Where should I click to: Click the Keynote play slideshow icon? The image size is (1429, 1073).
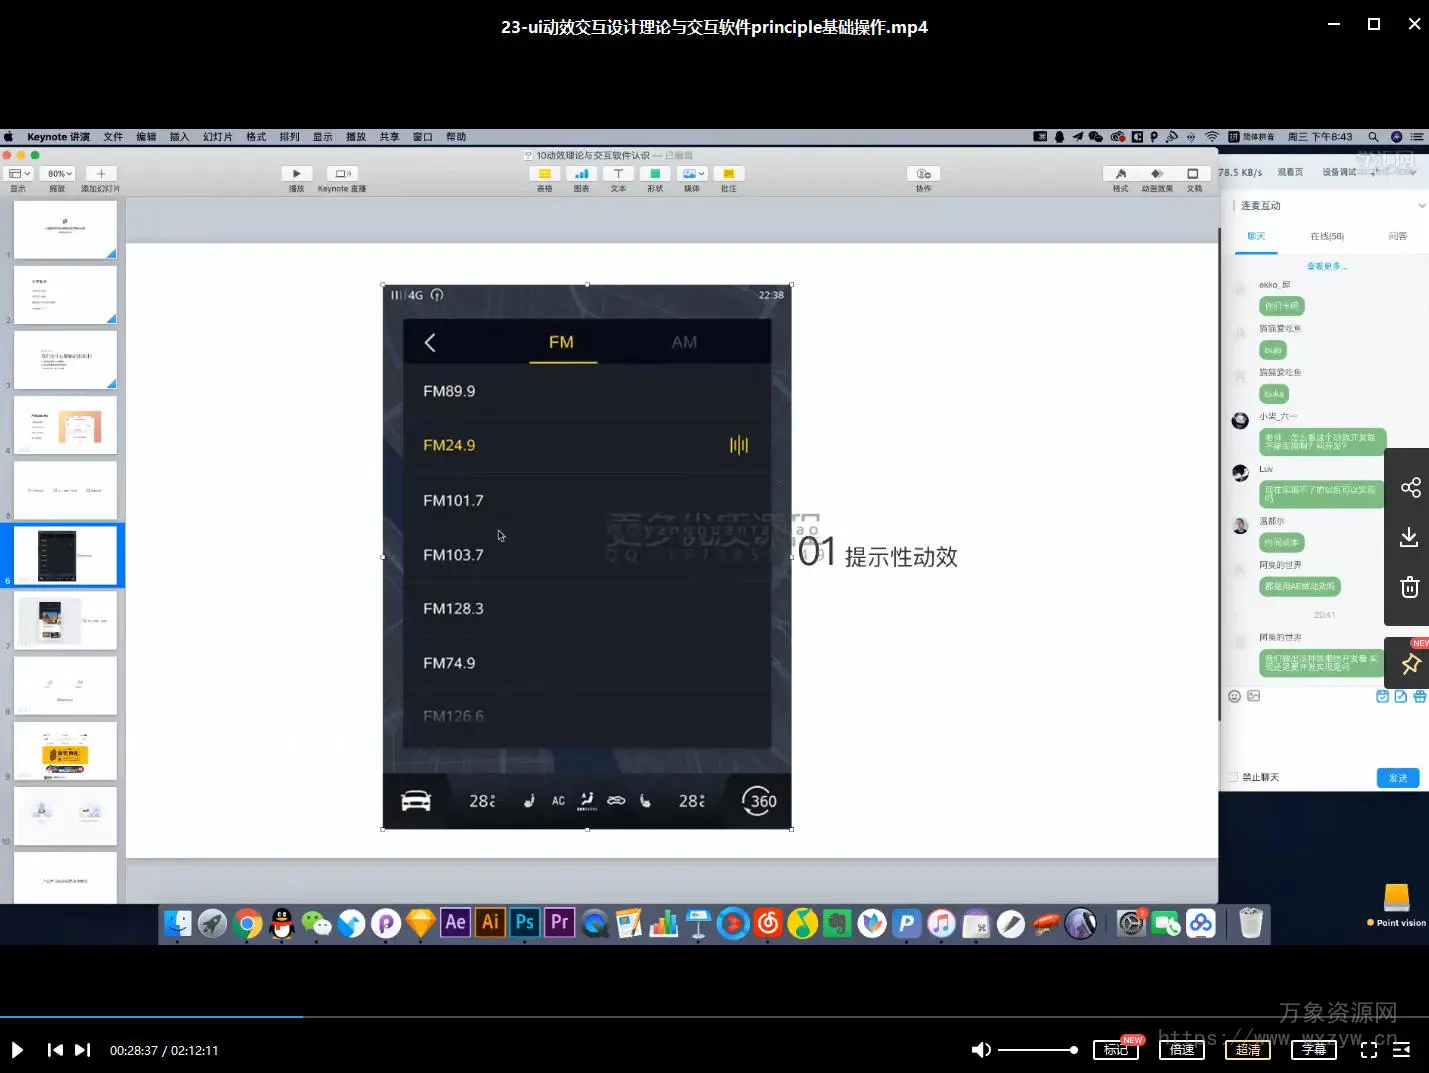[x=296, y=174]
